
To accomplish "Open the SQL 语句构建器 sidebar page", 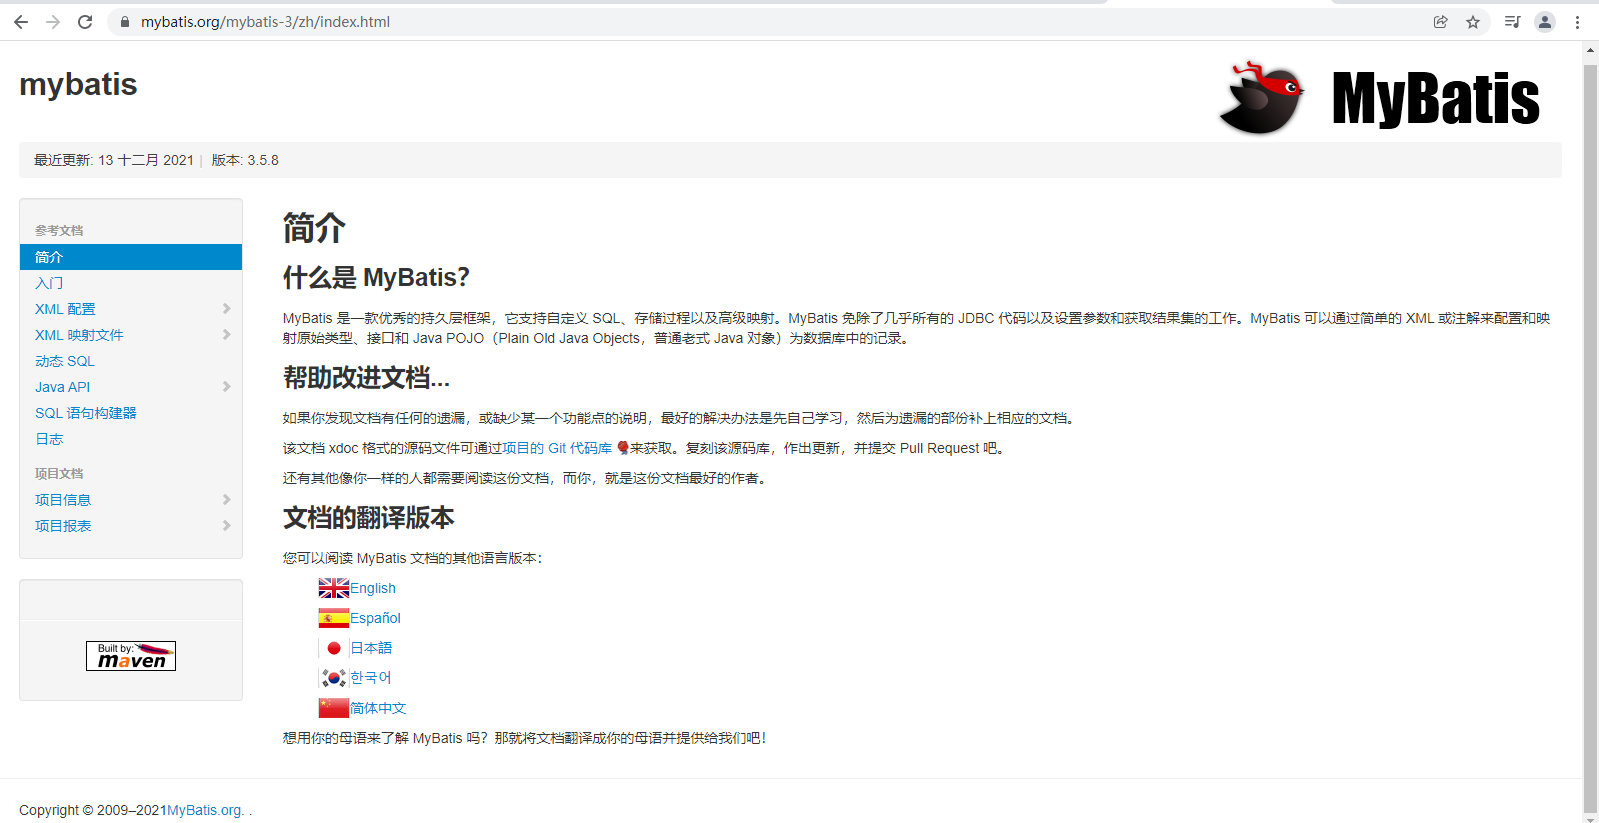I will pyautogui.click(x=86, y=413).
